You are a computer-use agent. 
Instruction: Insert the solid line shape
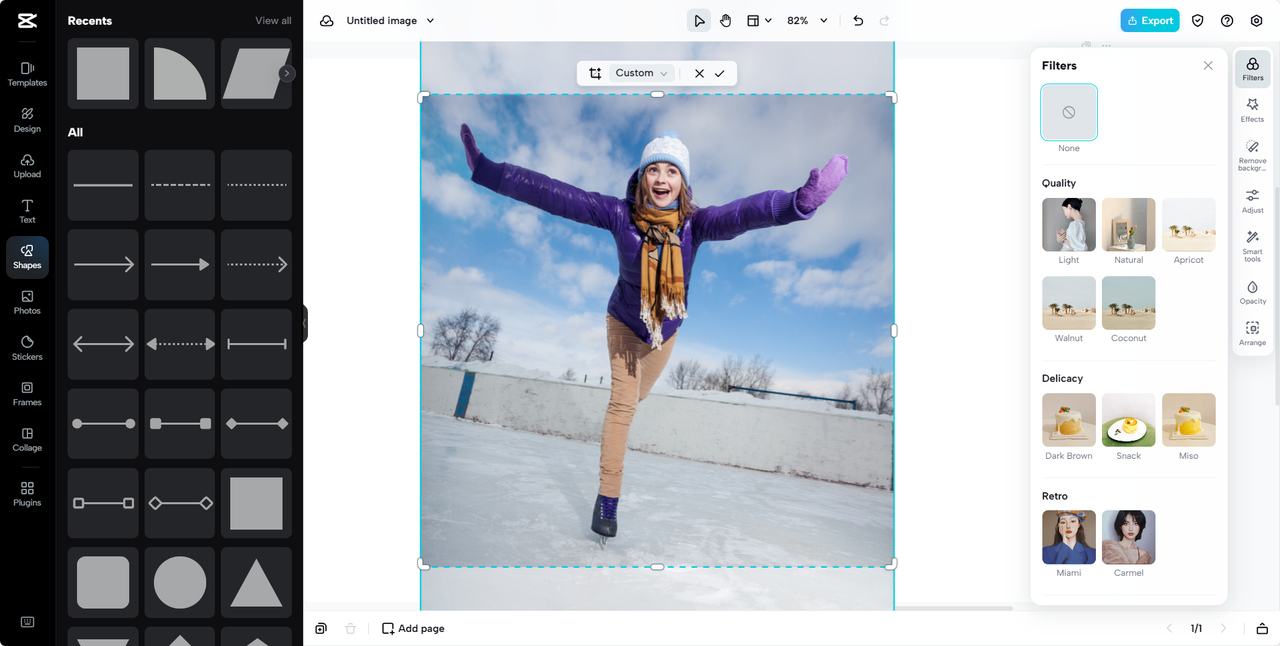click(x=103, y=185)
